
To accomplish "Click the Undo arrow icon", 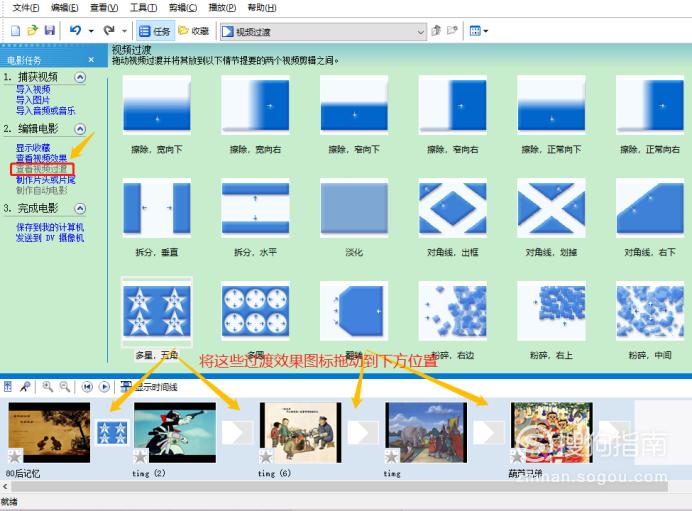I will click(x=75, y=31).
